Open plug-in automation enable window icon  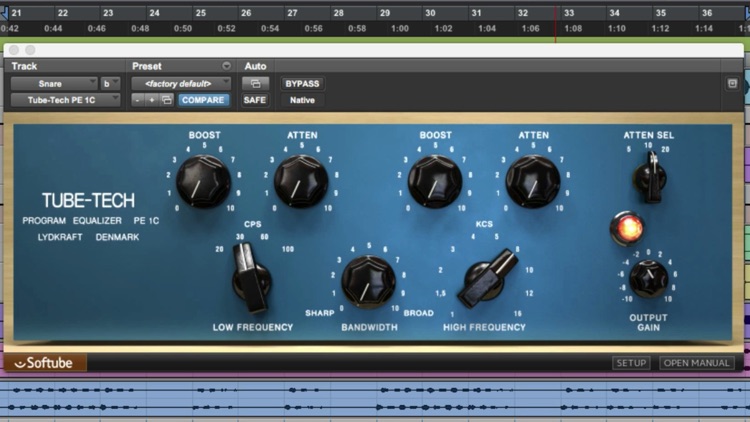[255, 84]
